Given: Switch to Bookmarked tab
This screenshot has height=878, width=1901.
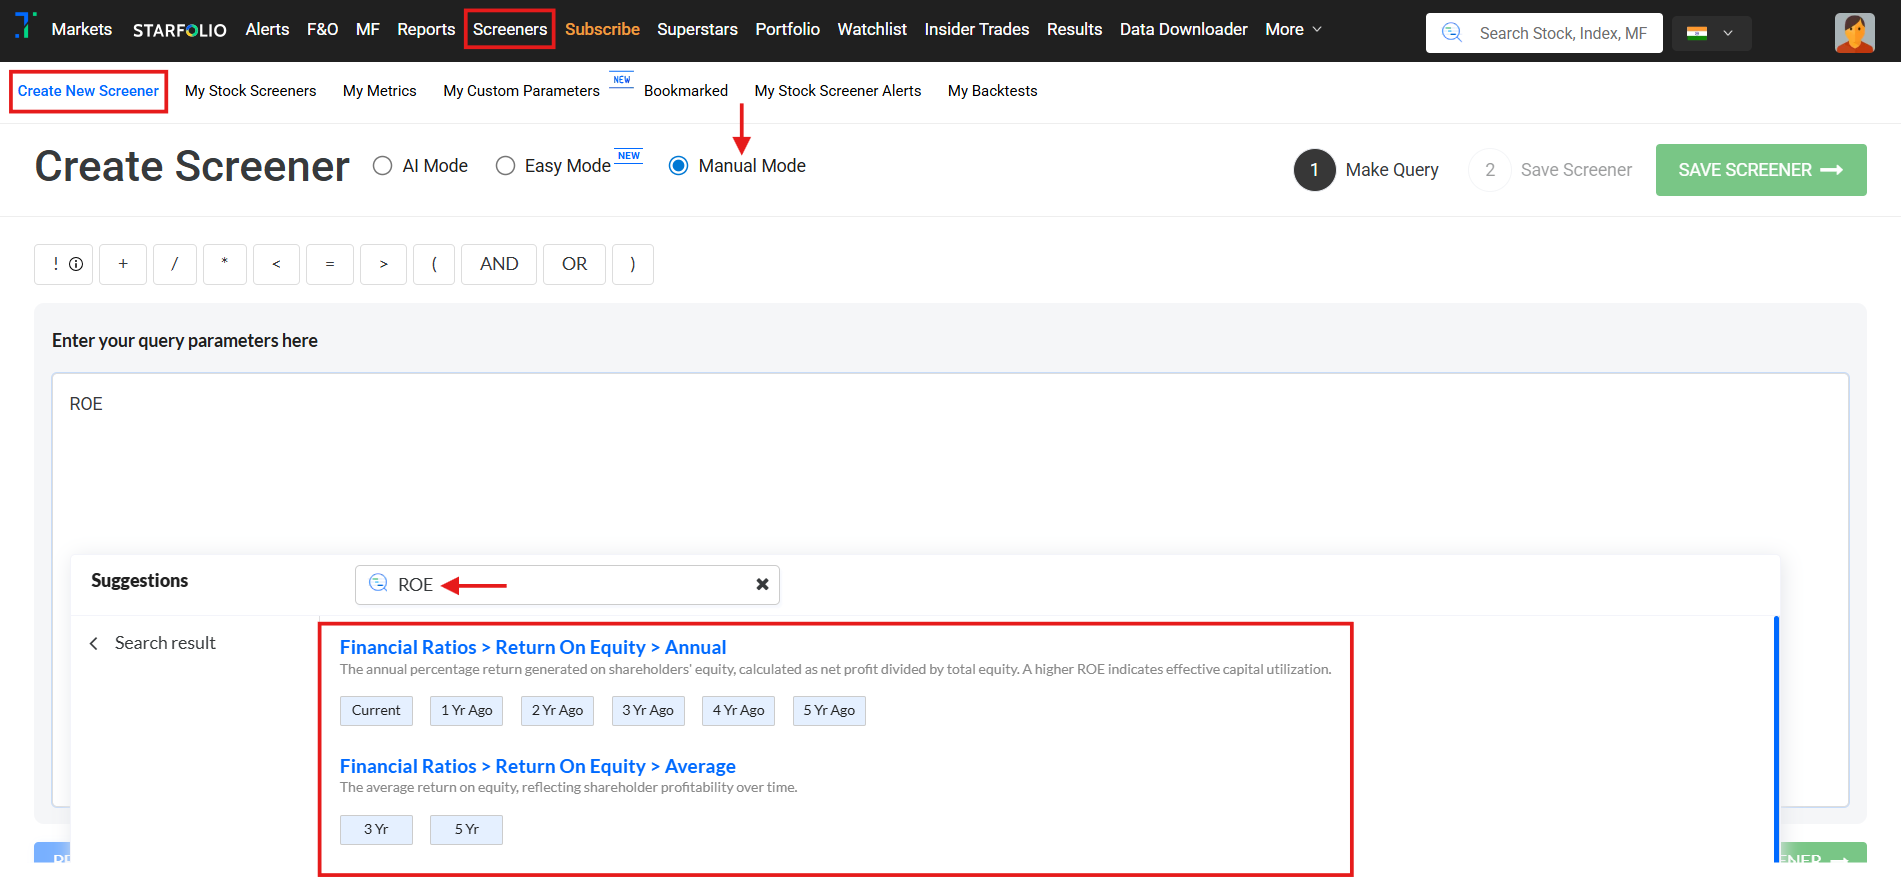Looking at the screenshot, I should tap(686, 91).
